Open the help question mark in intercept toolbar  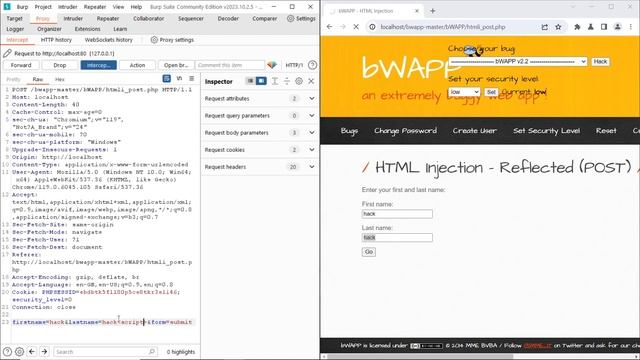(312, 65)
